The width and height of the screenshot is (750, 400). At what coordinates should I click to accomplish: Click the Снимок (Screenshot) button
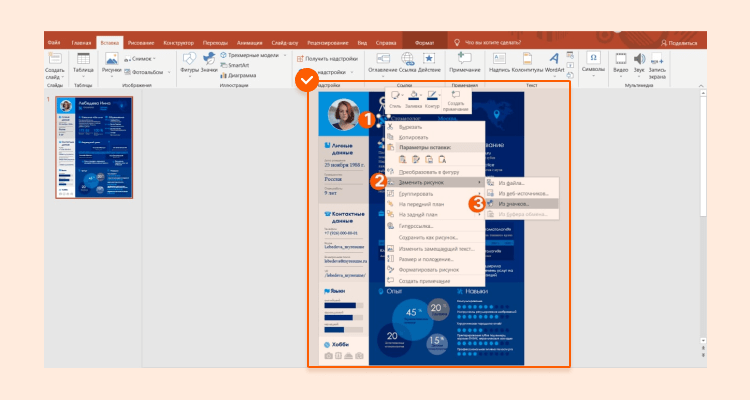(141, 58)
